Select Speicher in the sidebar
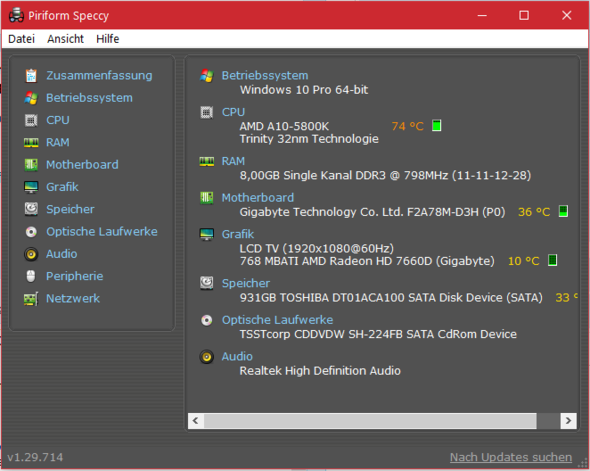The height and width of the screenshot is (471, 590). point(70,209)
